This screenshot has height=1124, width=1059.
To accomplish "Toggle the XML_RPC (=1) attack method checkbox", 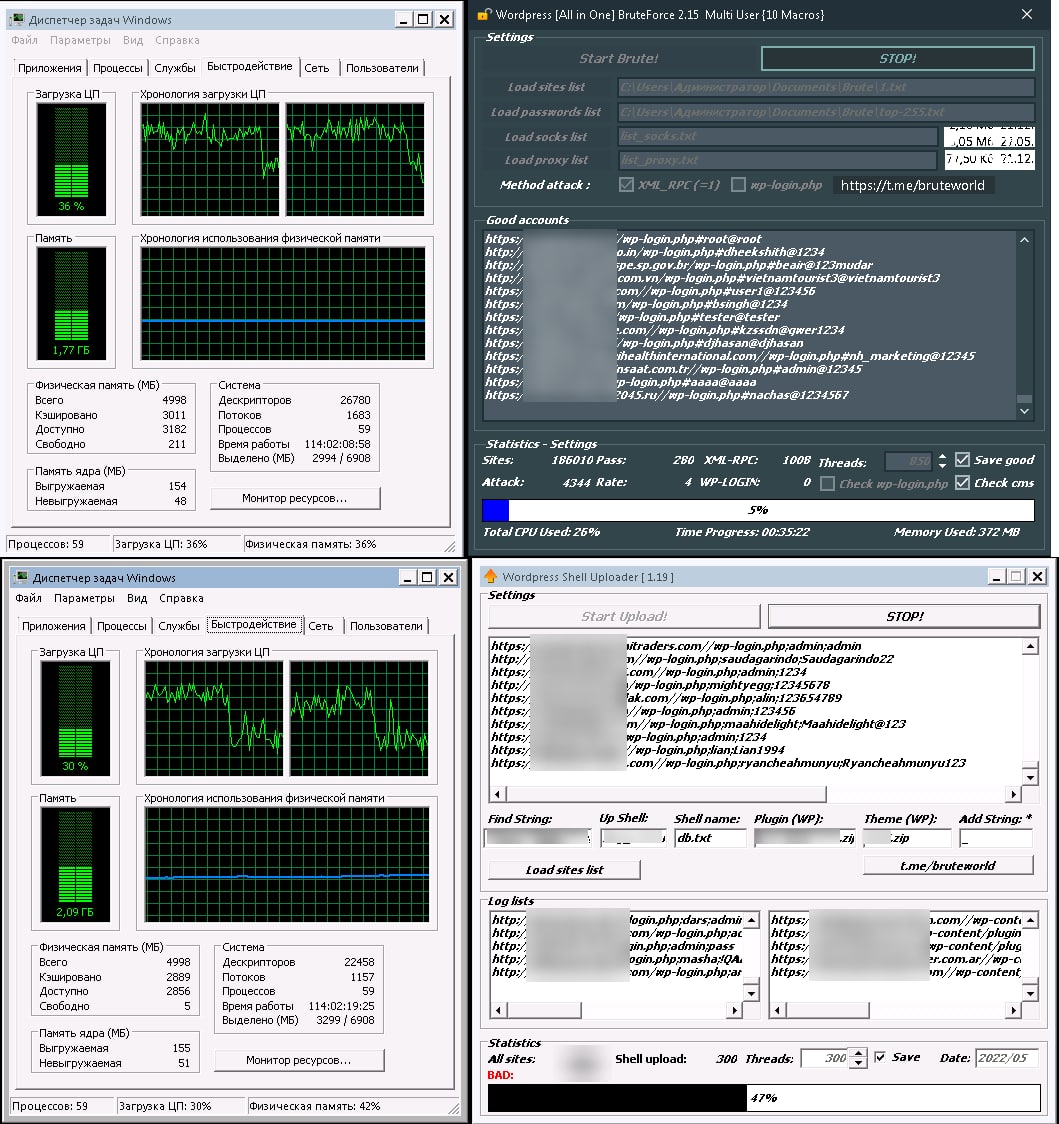I will (x=626, y=185).
